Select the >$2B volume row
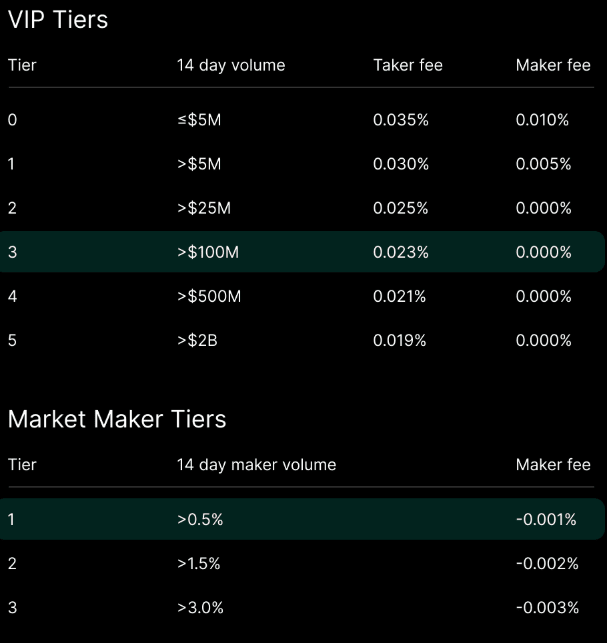The image size is (607, 643). pos(302,340)
